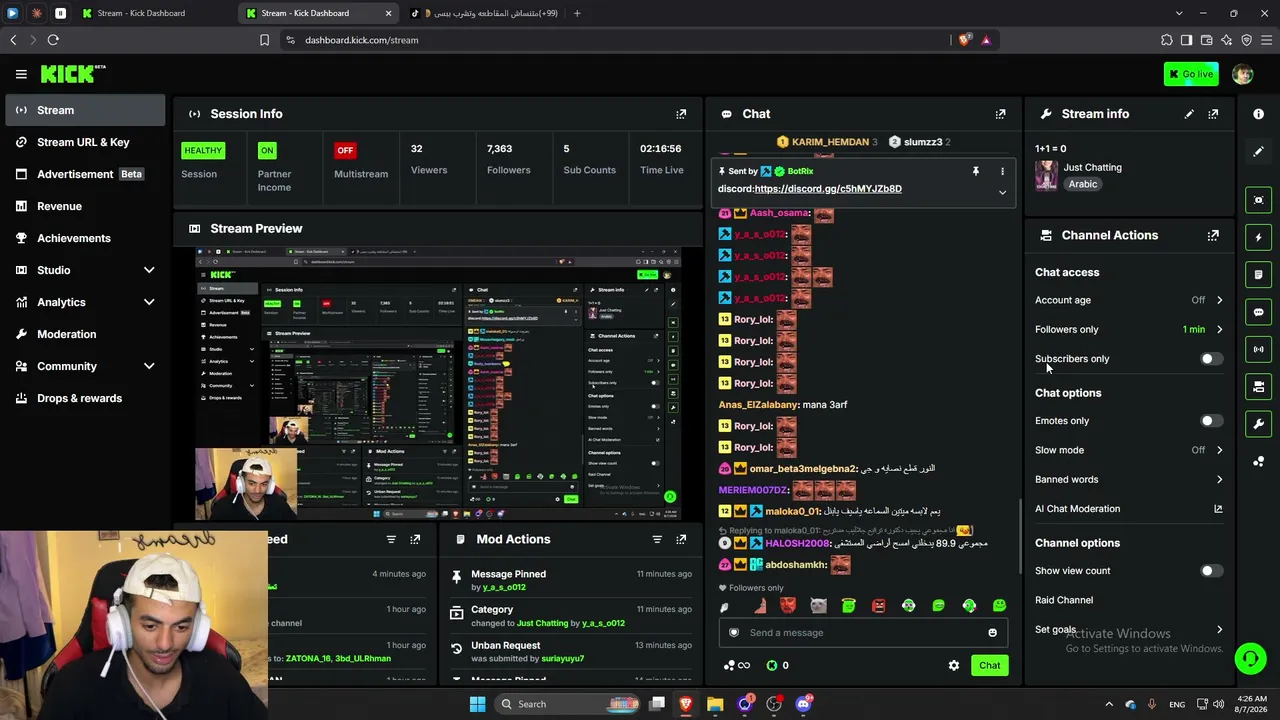Expand the Analytics sidebar section
The height and width of the screenshot is (720, 1280).
(x=149, y=302)
